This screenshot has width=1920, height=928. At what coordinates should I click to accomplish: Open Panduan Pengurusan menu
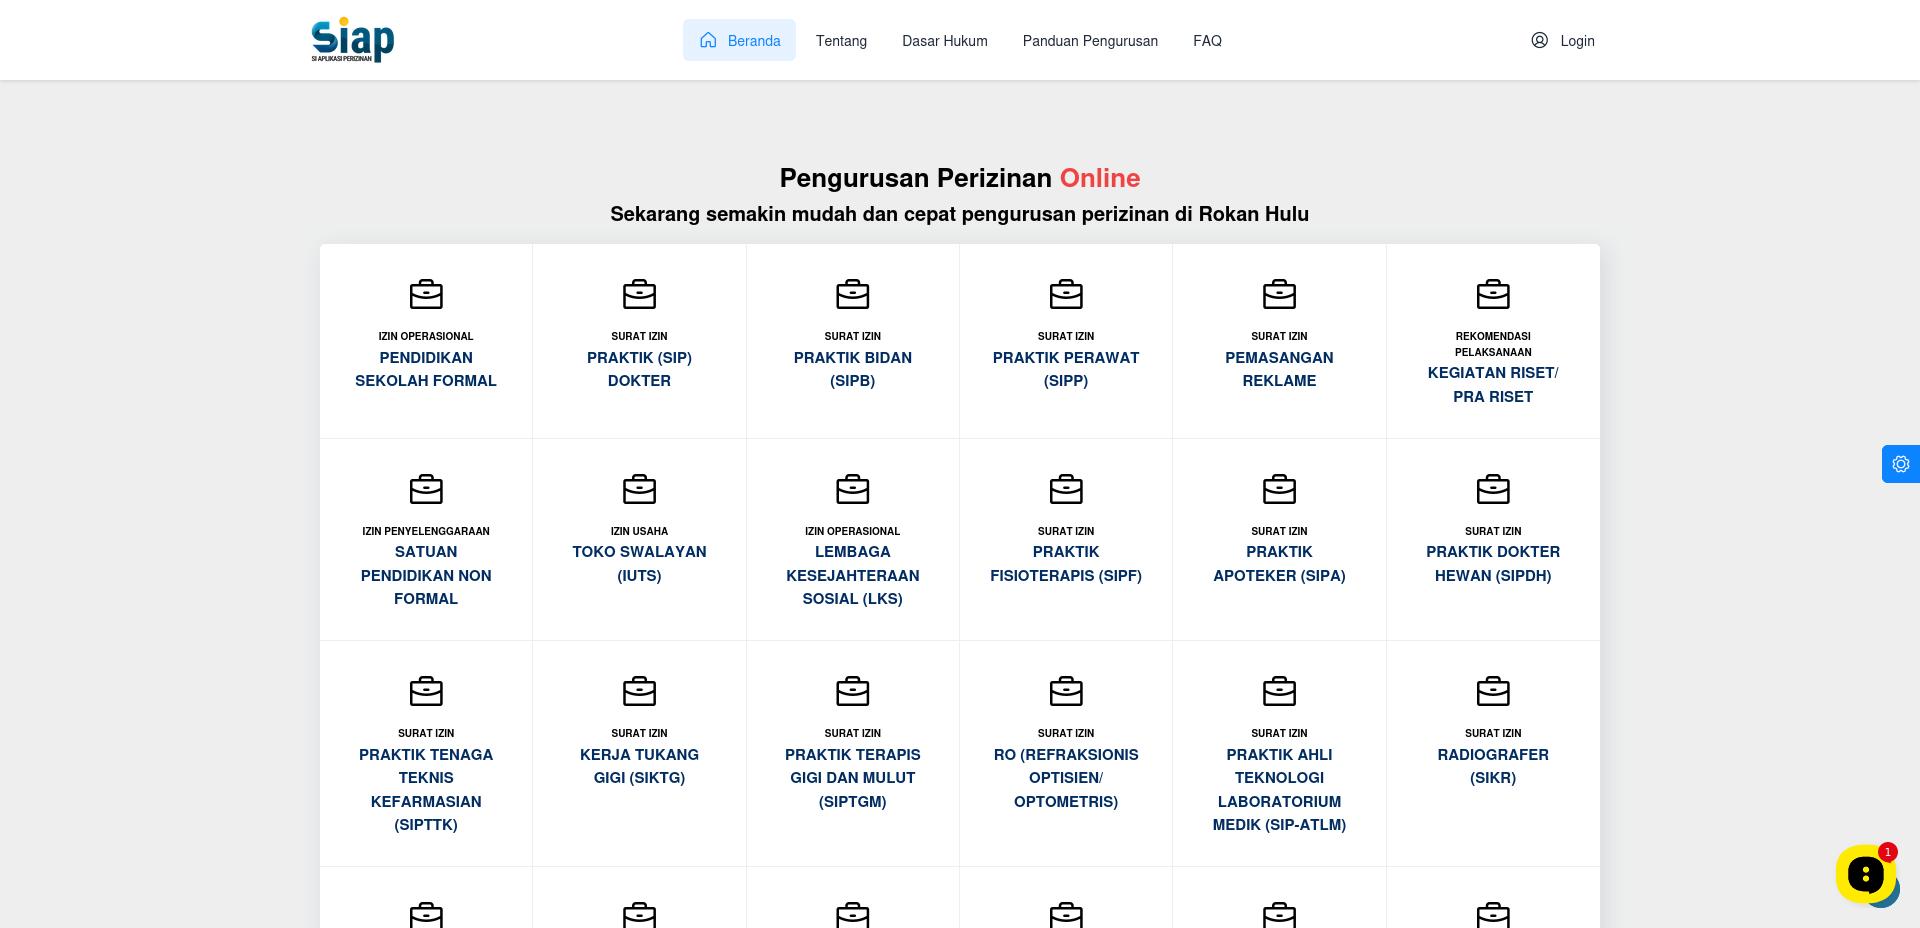coord(1090,41)
